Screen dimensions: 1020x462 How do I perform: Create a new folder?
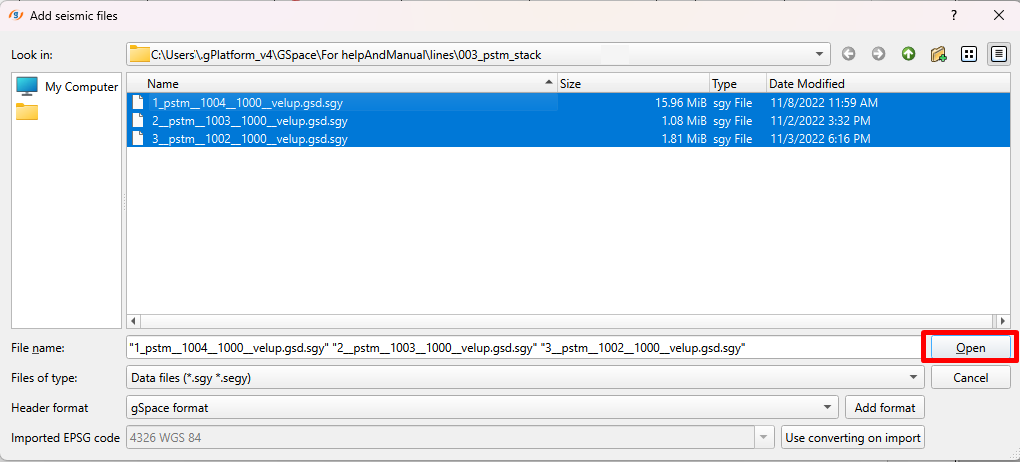click(x=938, y=55)
